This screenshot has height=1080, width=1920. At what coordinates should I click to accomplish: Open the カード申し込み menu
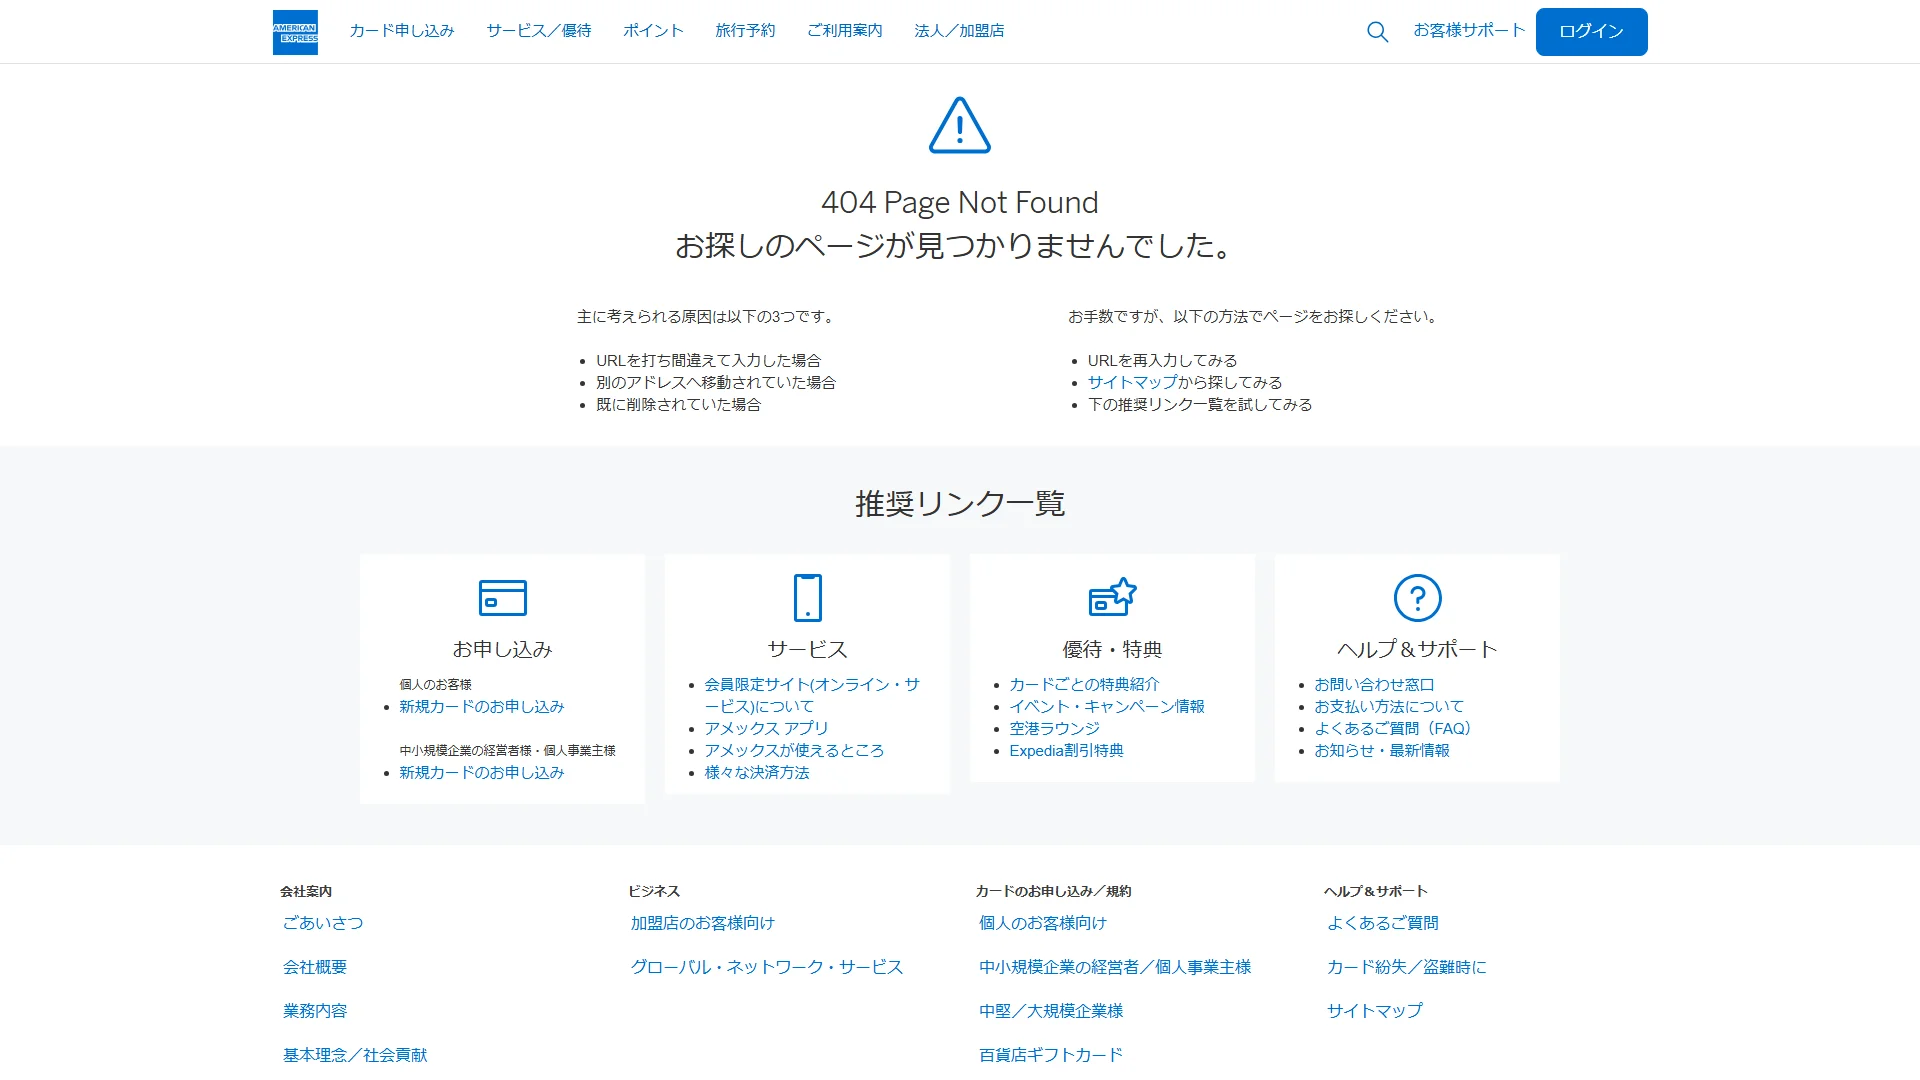pos(402,31)
